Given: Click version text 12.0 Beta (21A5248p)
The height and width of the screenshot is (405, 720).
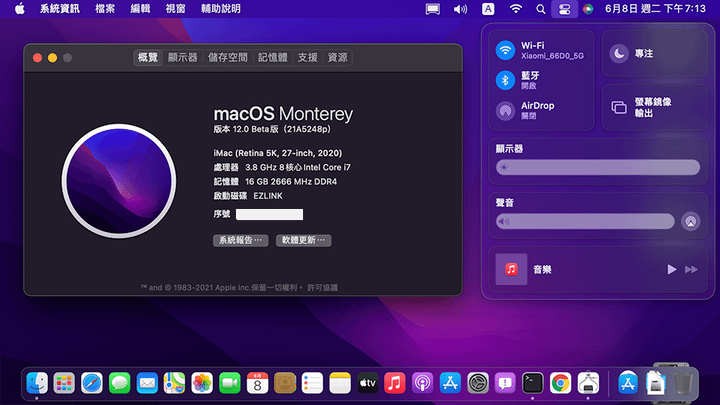Looking at the screenshot, I should (272, 129).
